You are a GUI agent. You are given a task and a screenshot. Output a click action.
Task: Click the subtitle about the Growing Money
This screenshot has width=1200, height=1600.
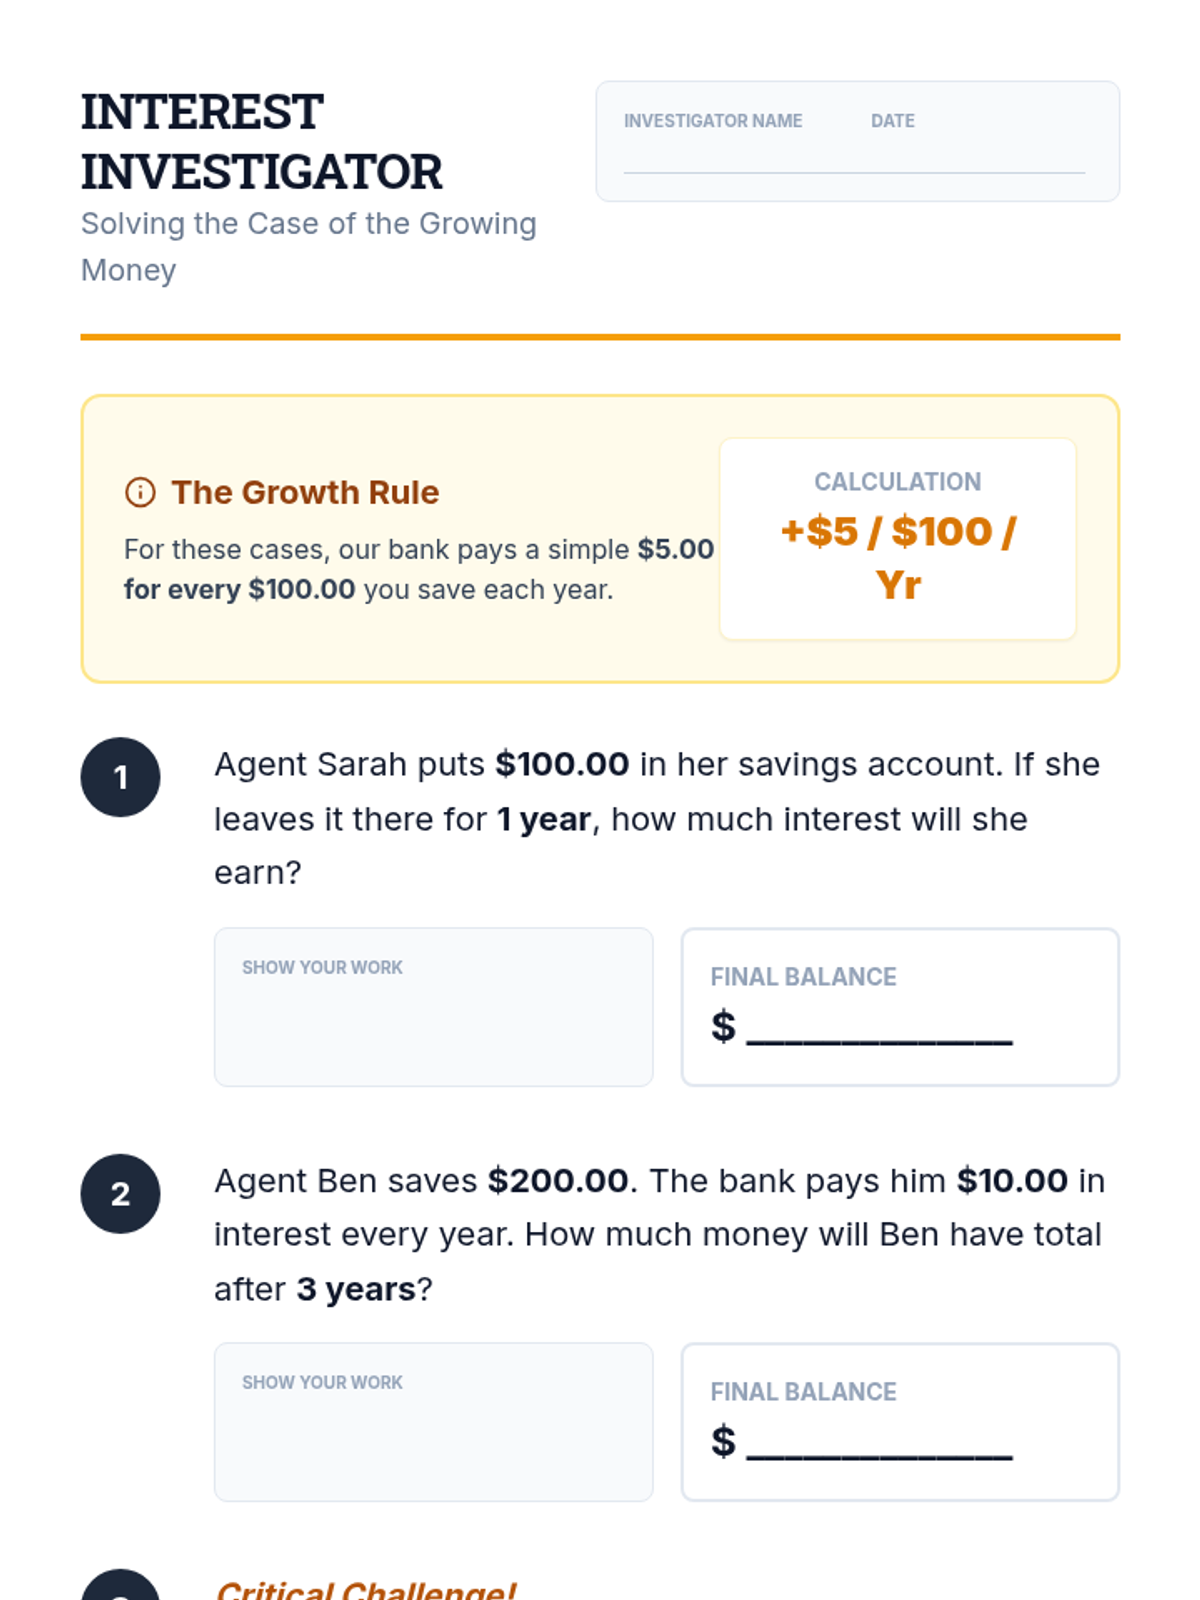[x=308, y=246]
